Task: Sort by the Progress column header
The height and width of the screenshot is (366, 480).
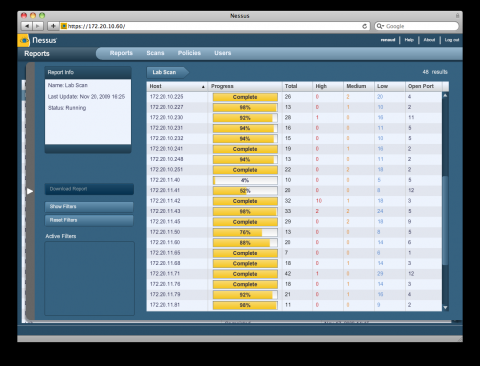Action: (x=245, y=86)
